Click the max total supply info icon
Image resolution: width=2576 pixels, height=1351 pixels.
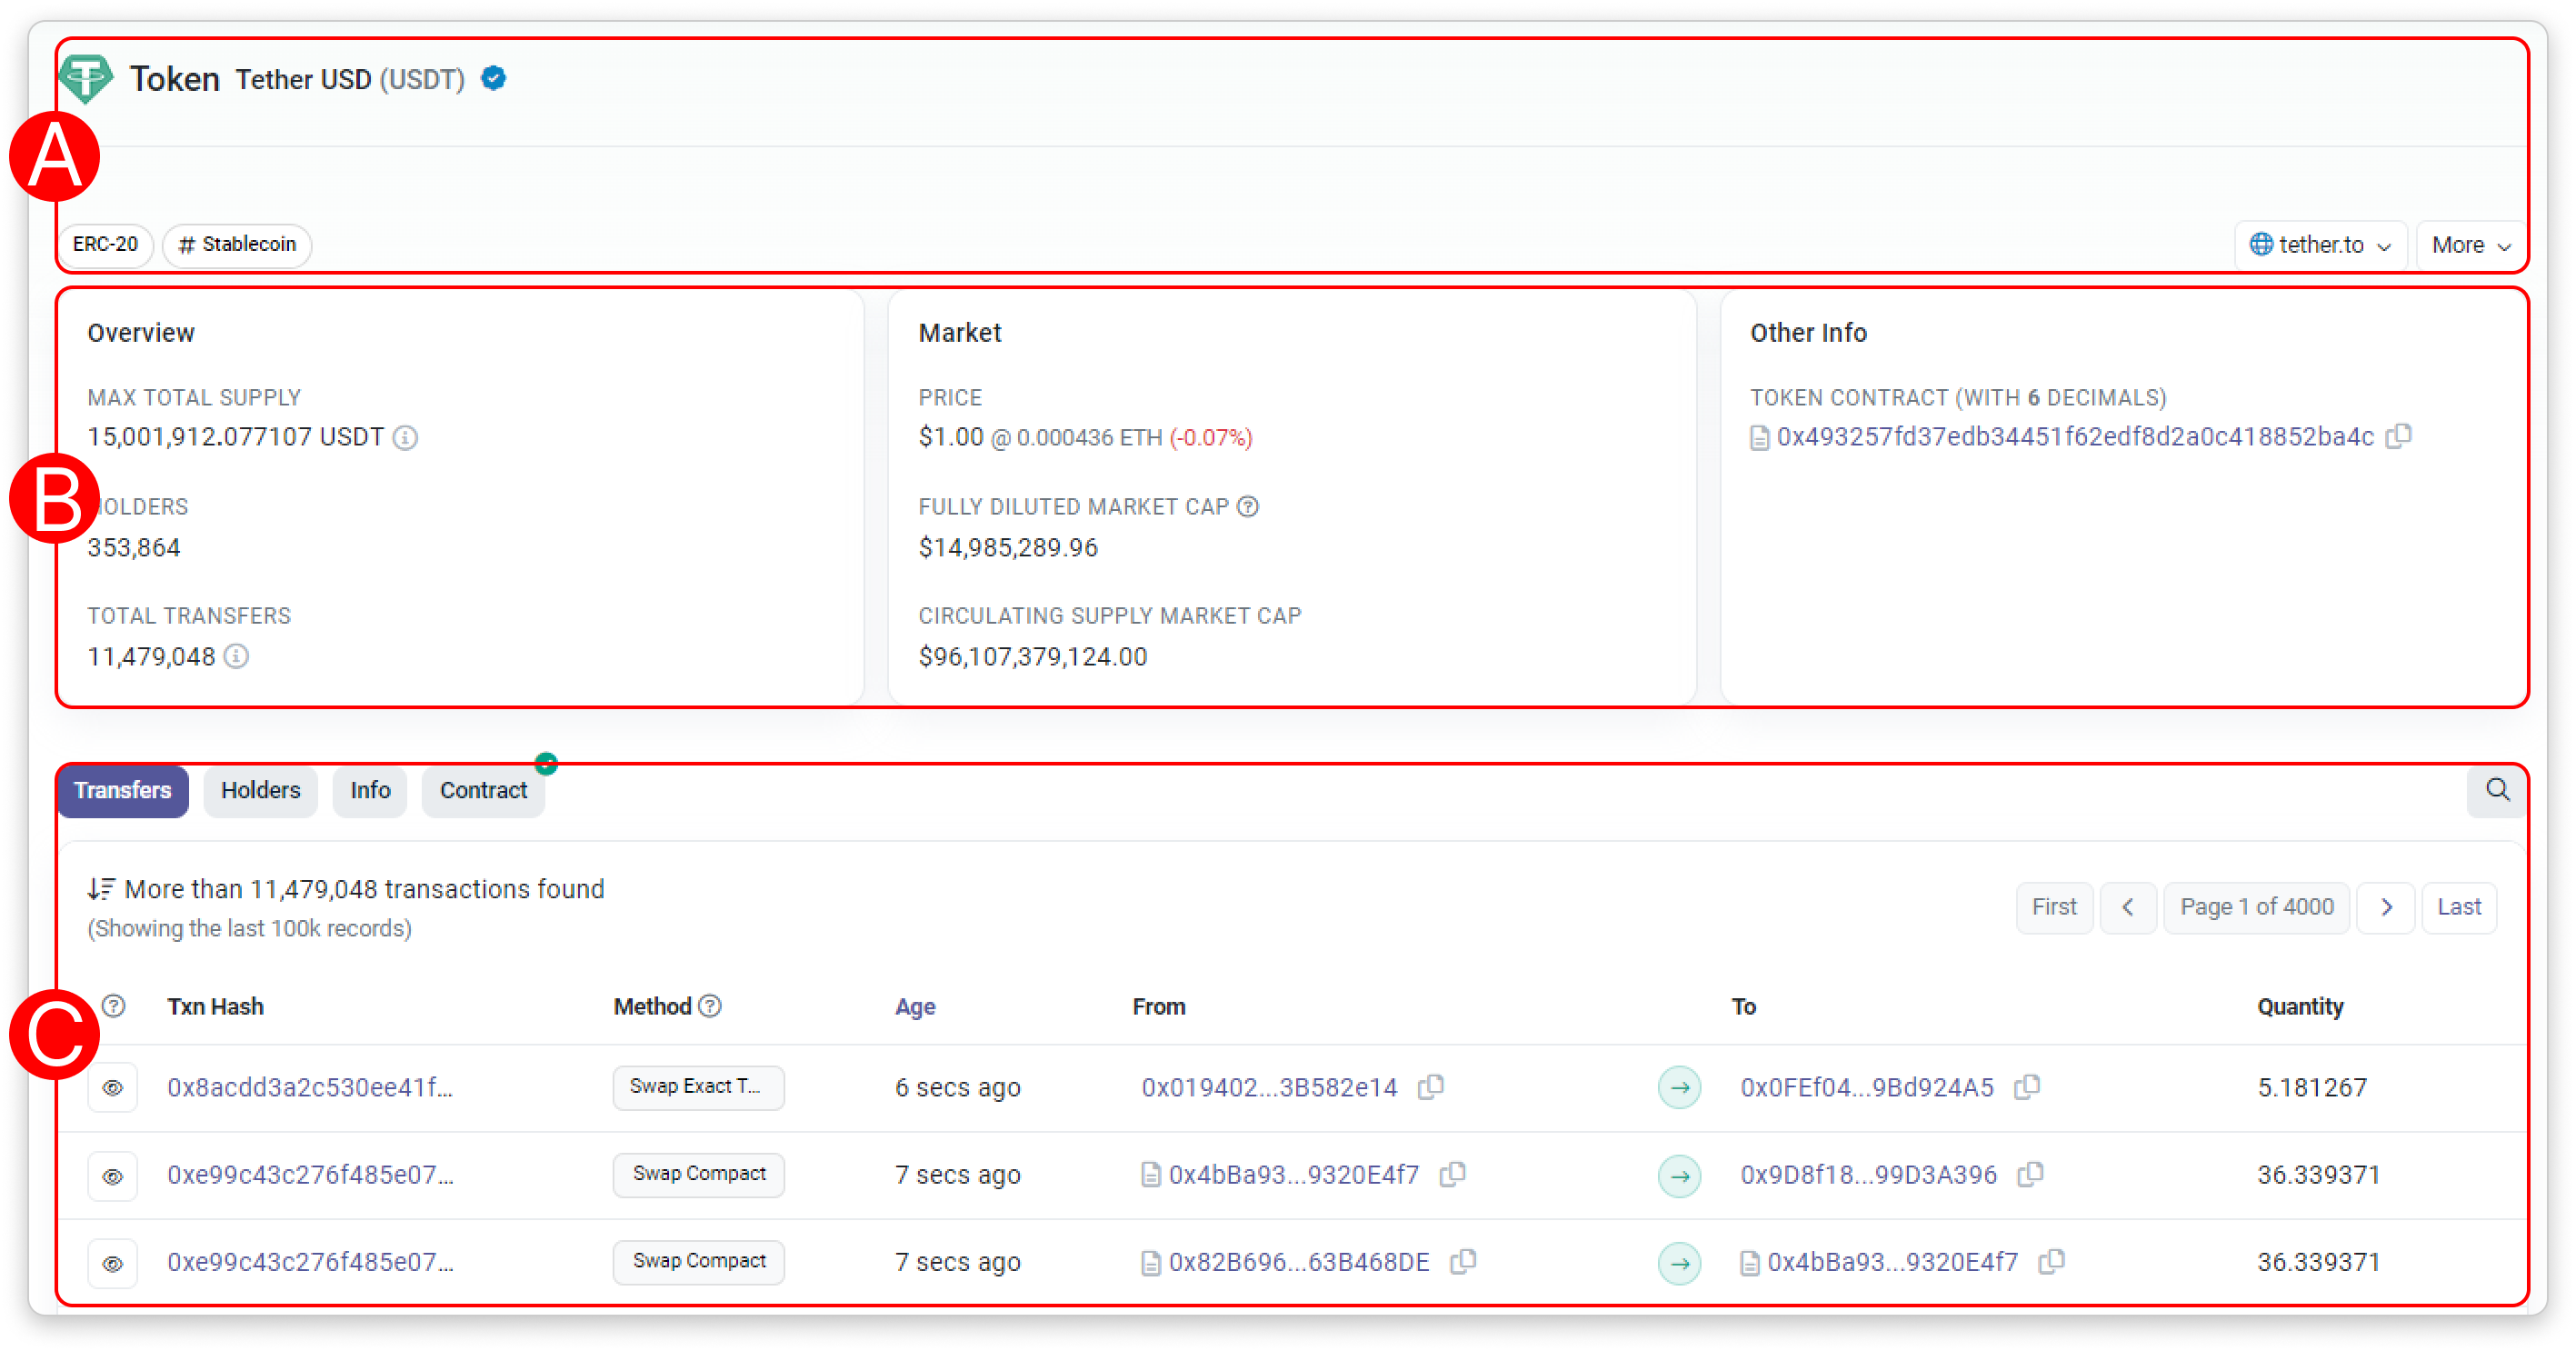point(405,438)
